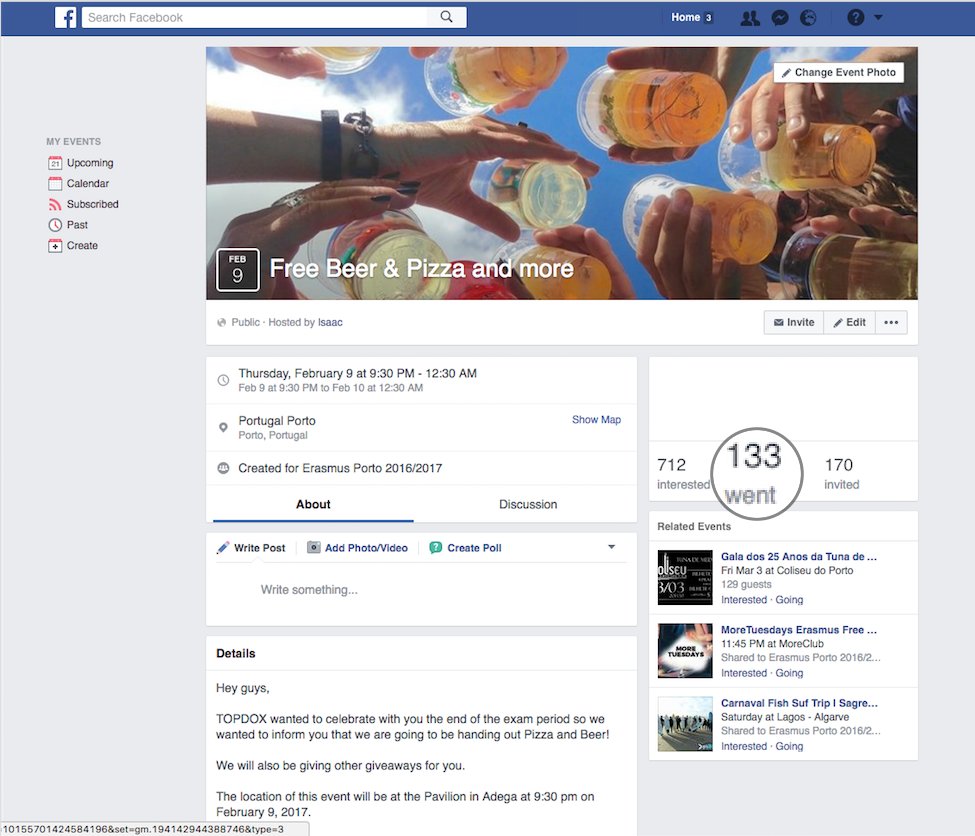Image resolution: width=975 pixels, height=836 pixels.
Task: Click the Feb 9 date badge
Action: (238, 270)
